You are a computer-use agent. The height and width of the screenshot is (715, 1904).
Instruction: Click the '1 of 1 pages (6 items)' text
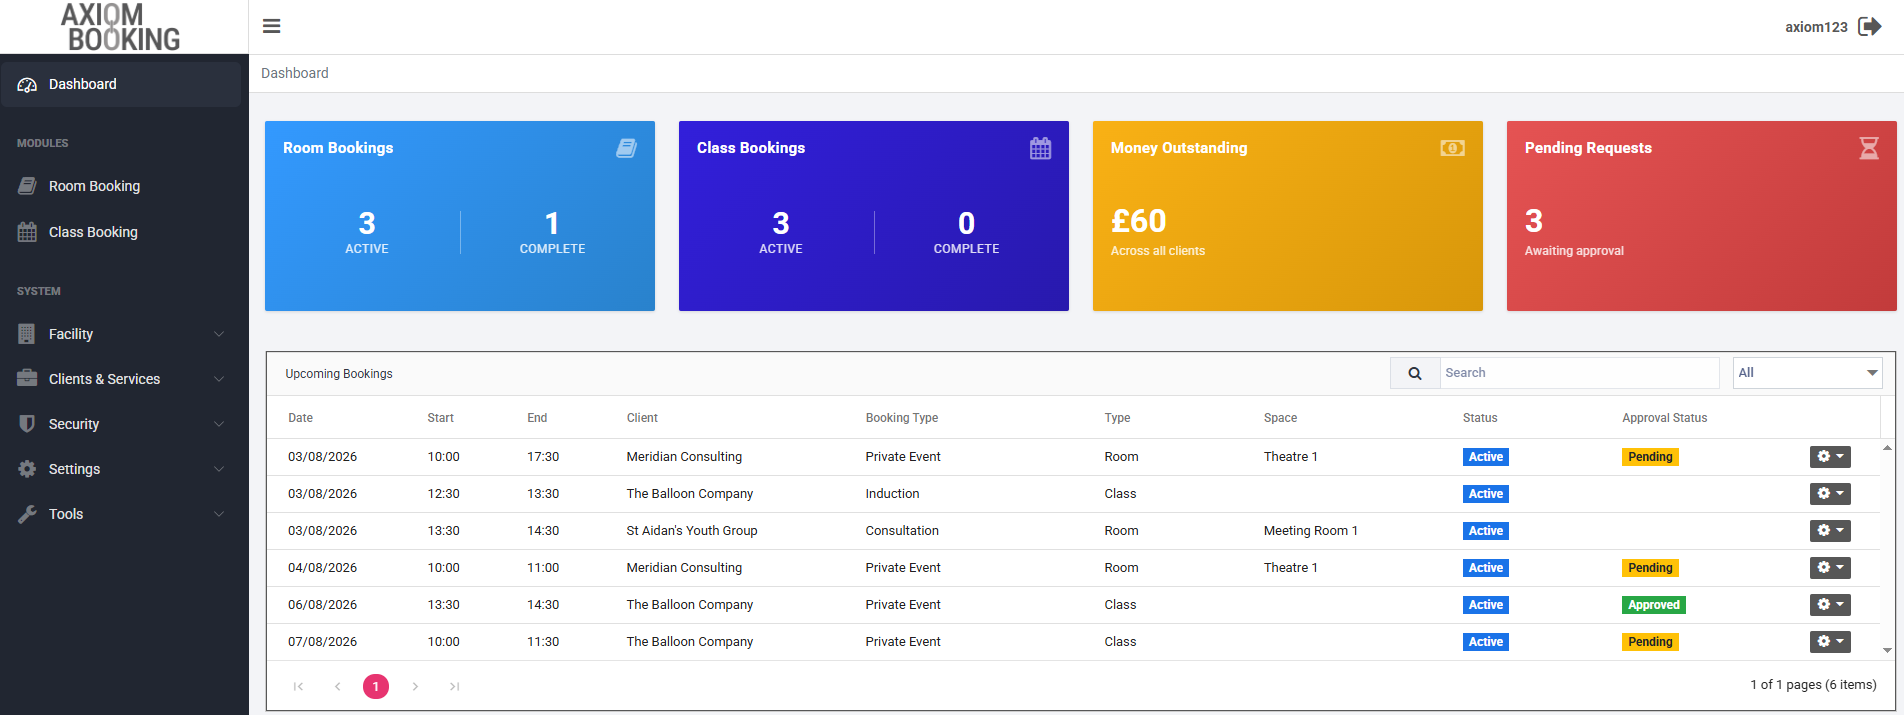click(1813, 685)
